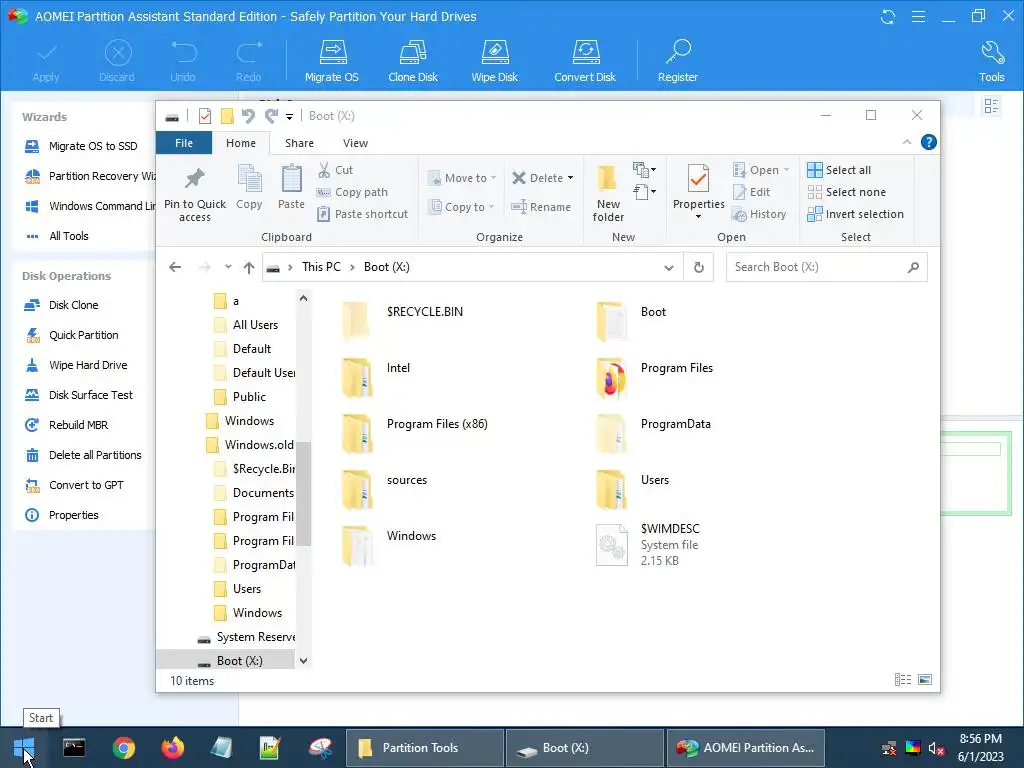Expand the Properties ribbon dropdown
Image resolution: width=1024 pixels, height=768 pixels.
click(x=698, y=217)
